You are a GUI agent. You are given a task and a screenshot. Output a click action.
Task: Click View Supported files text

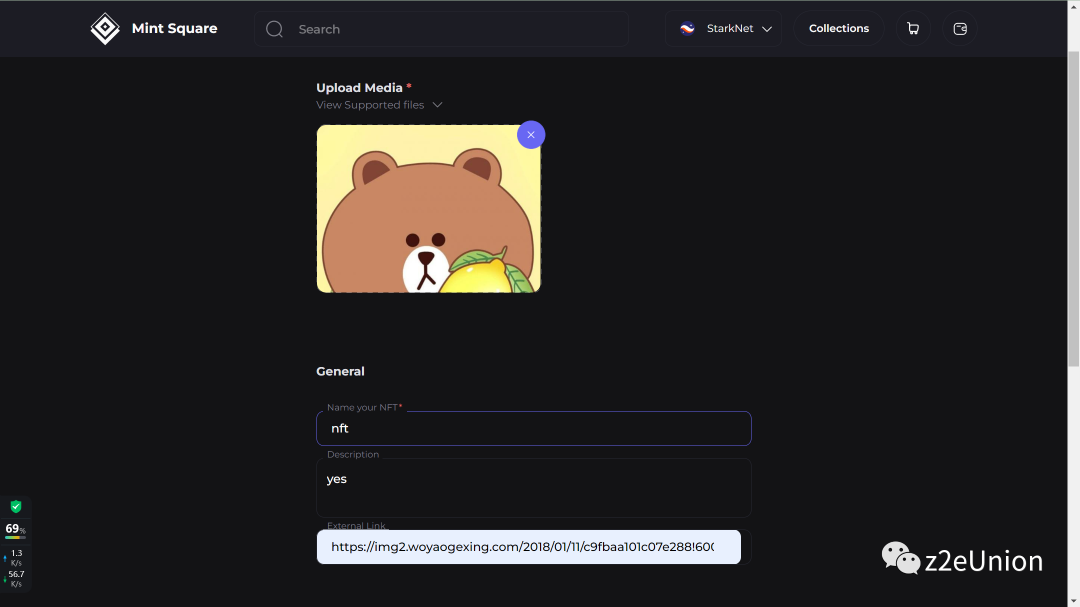point(370,105)
